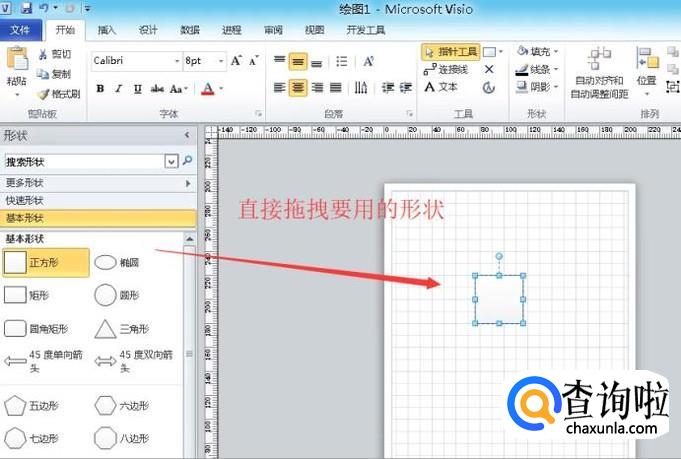Toggle Bold formatting
This screenshot has width=681, height=459.
coord(100,89)
